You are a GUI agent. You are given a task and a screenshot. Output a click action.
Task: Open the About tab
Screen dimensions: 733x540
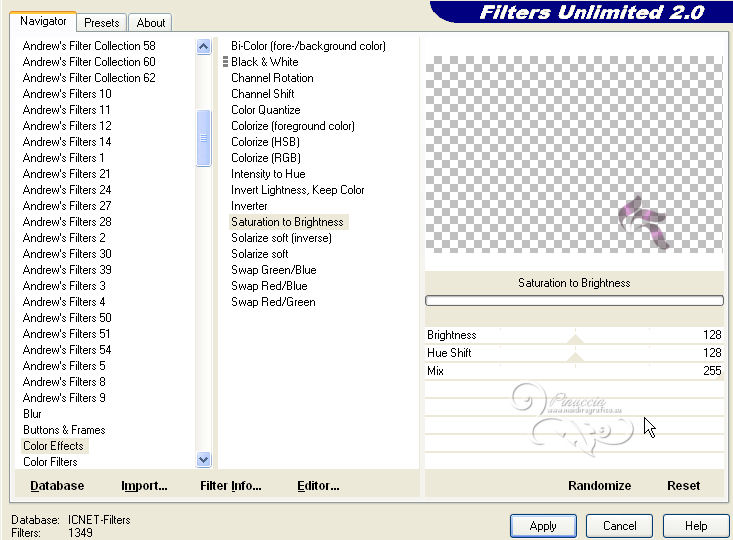[151, 22]
